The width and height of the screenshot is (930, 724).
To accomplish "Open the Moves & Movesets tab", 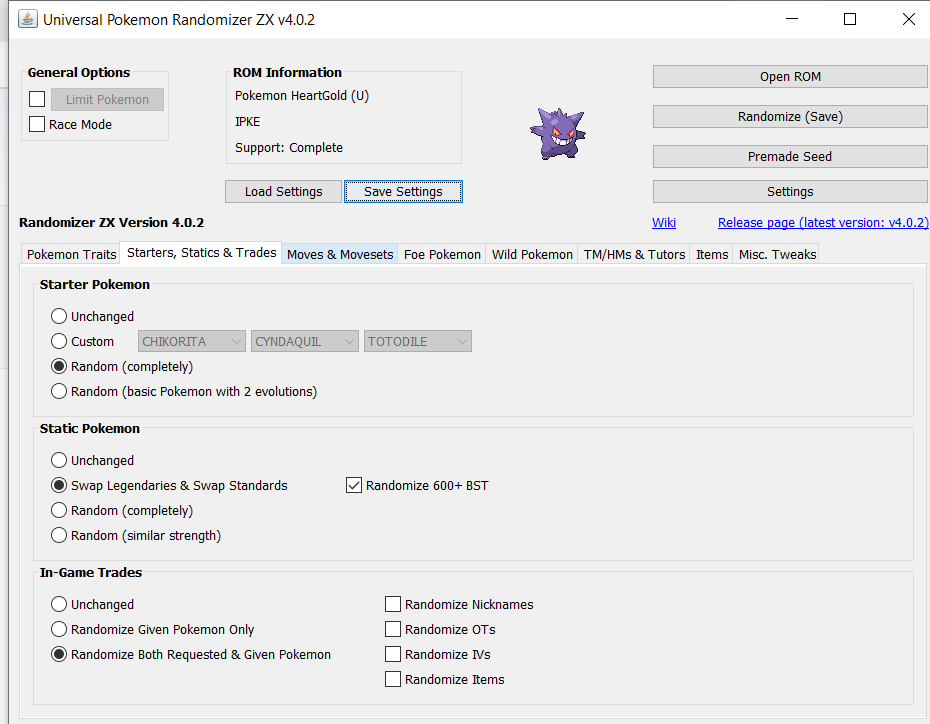I will point(340,254).
